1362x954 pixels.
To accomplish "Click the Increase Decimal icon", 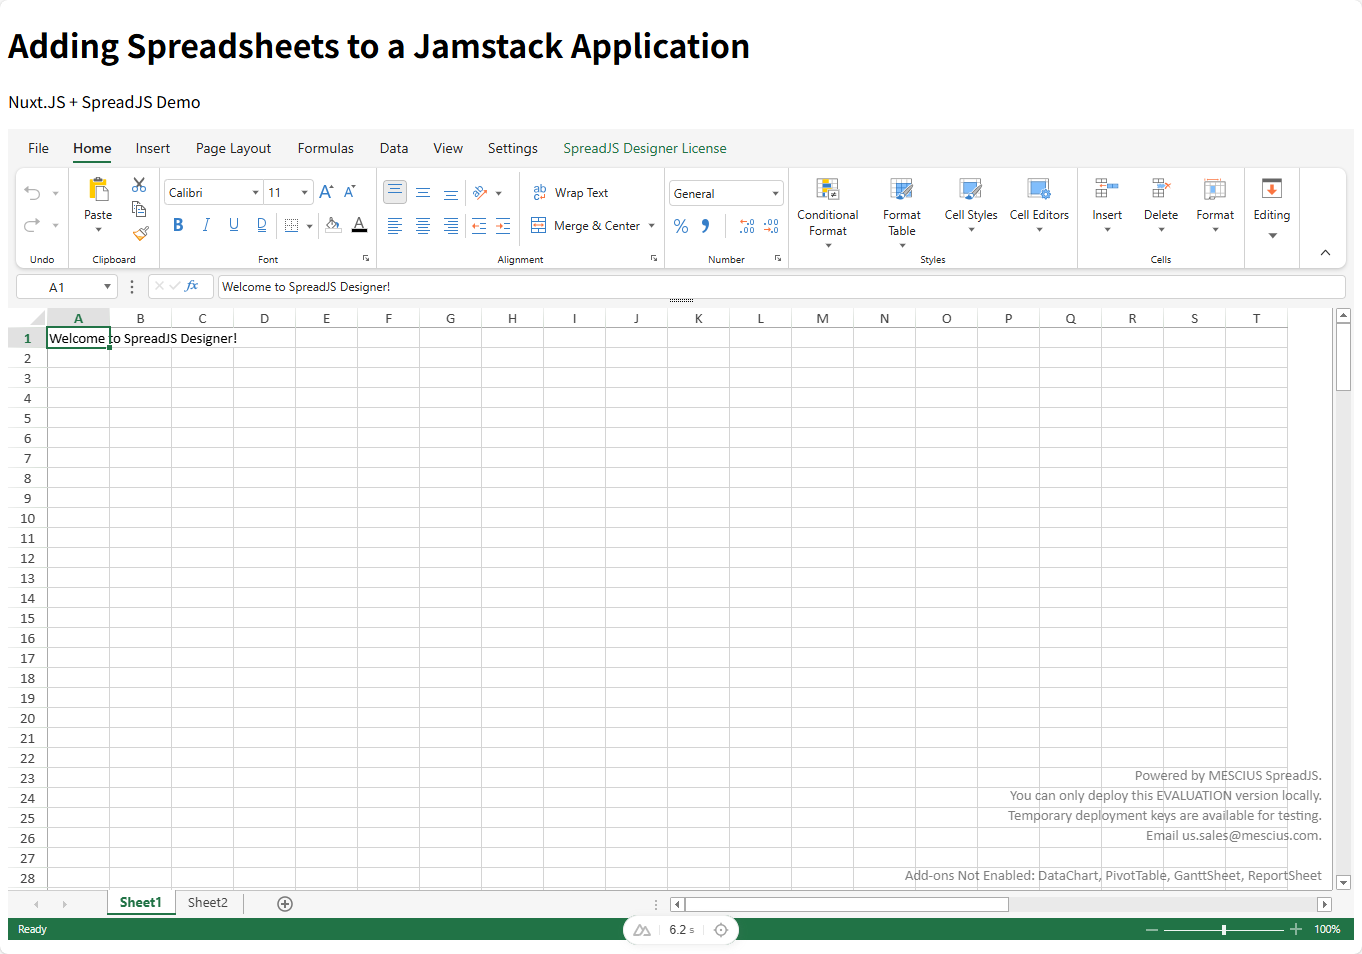I will coord(747,226).
